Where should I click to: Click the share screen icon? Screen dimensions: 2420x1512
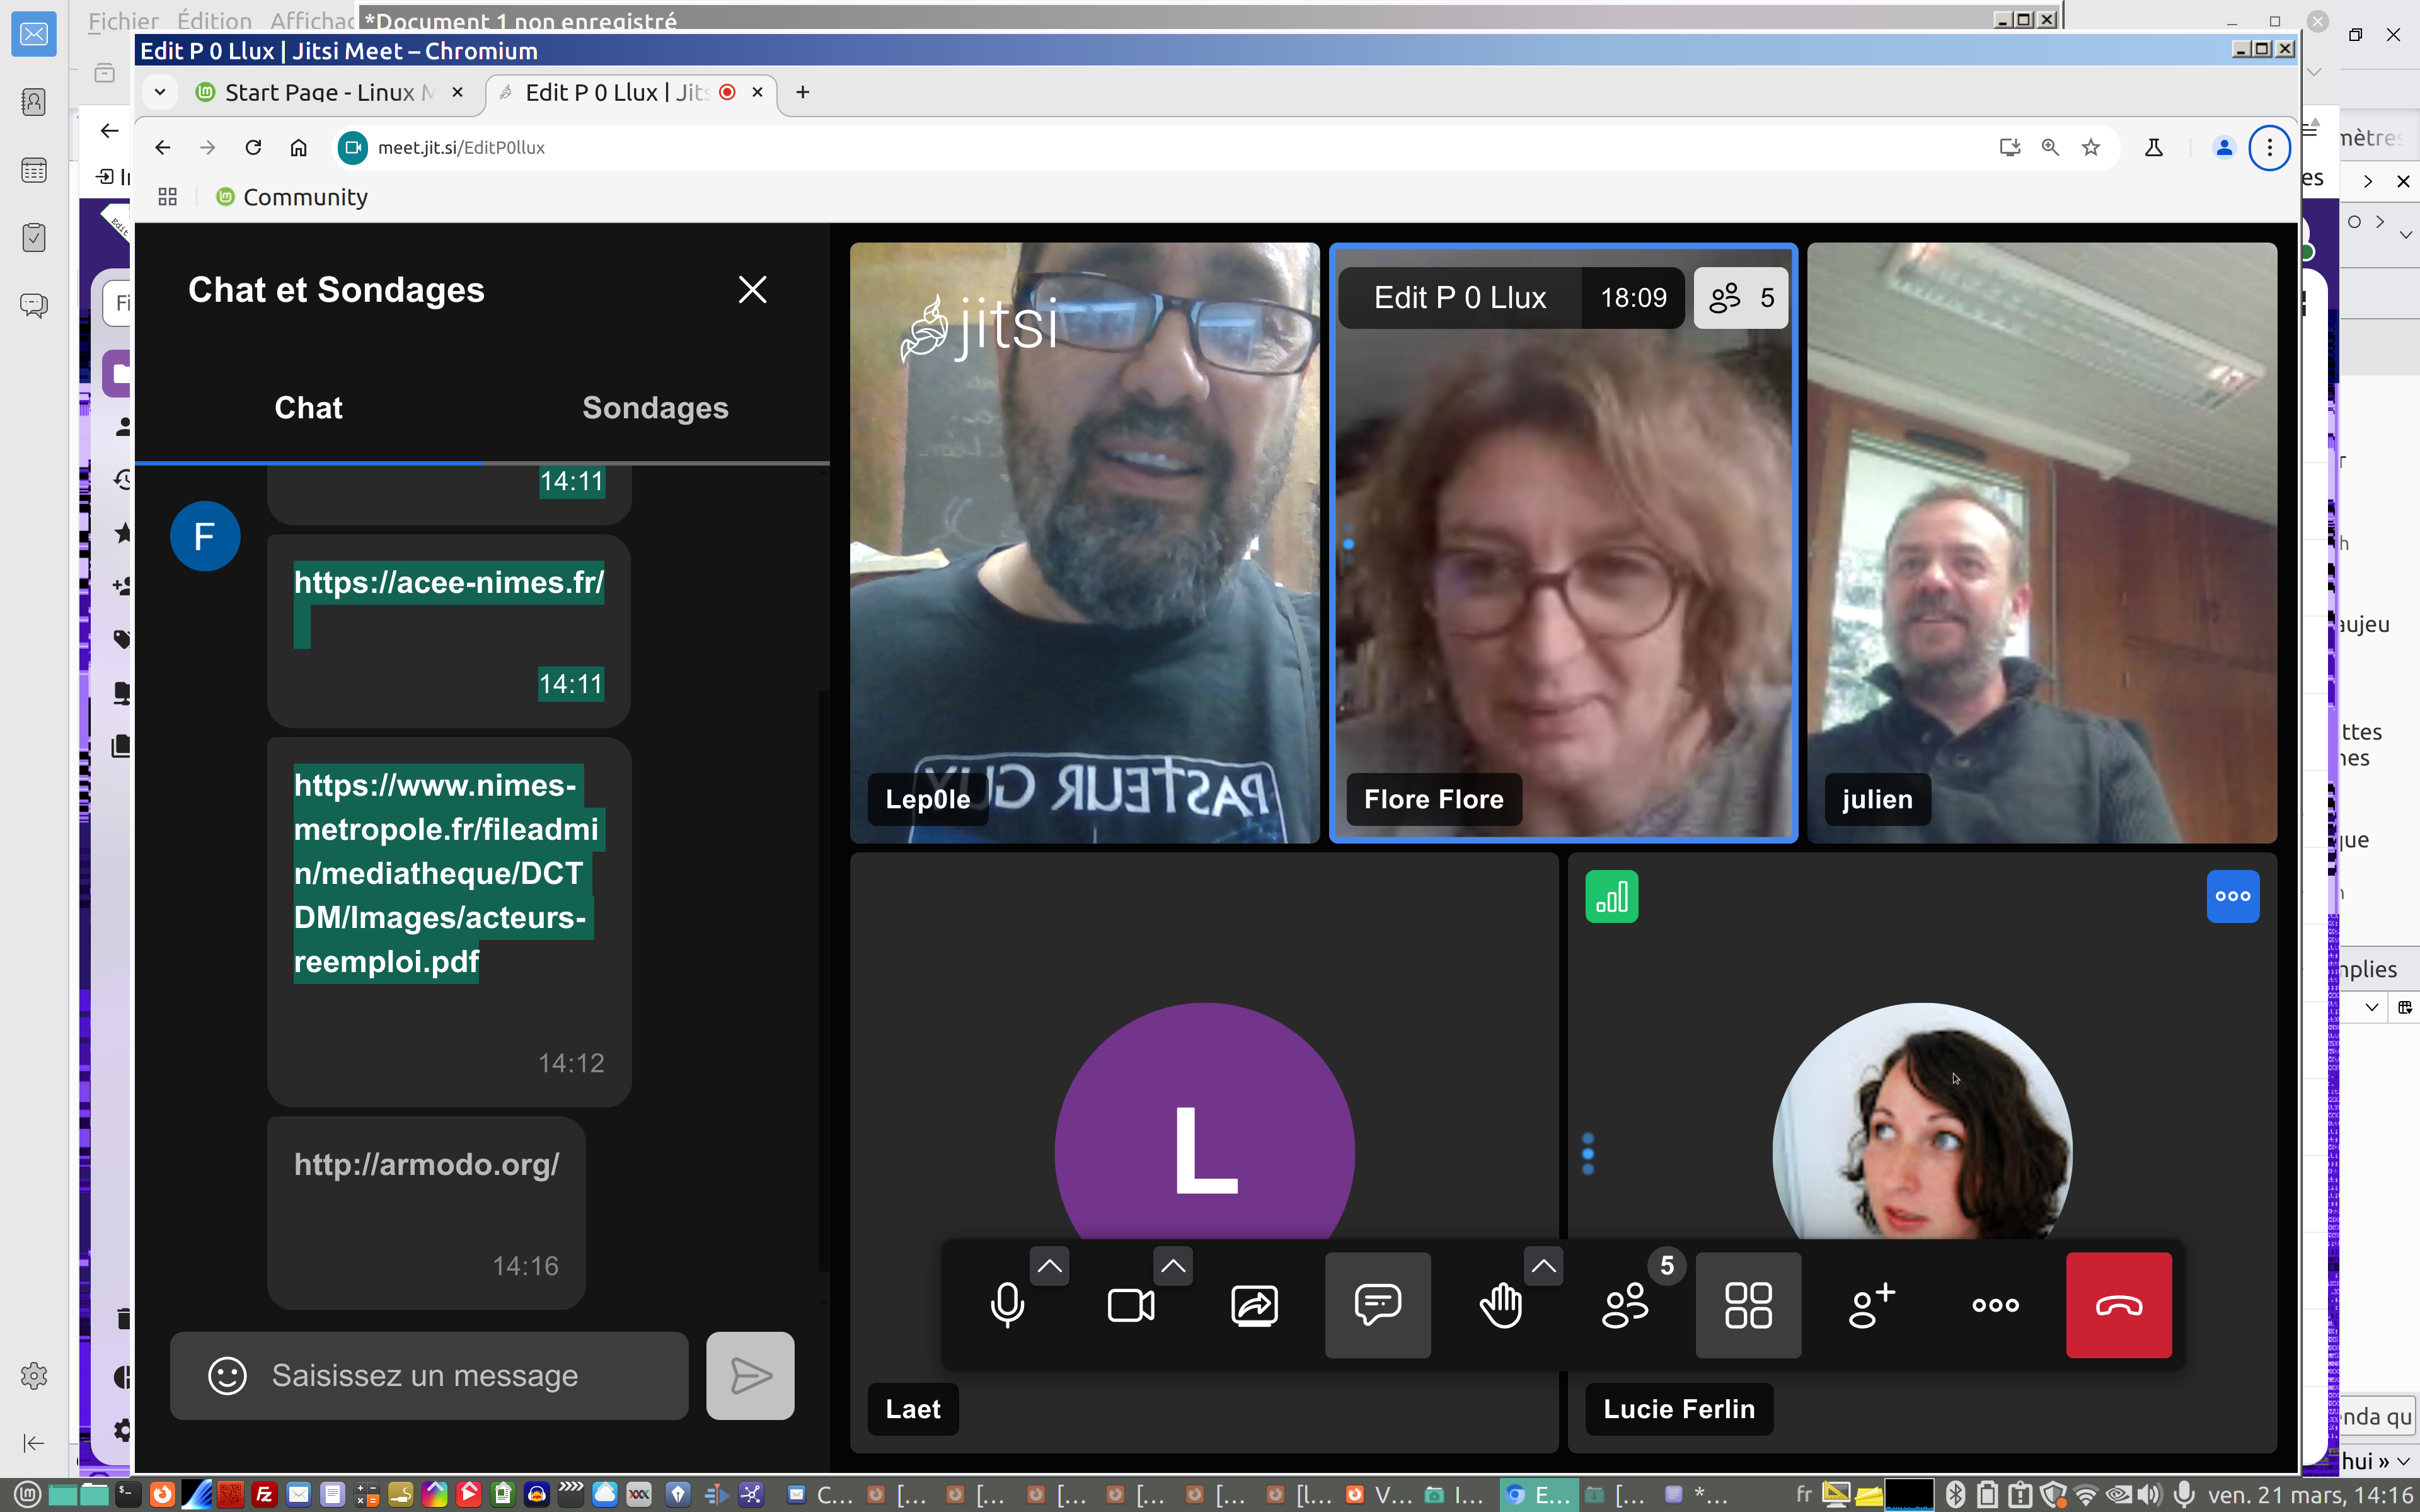1254,1305
